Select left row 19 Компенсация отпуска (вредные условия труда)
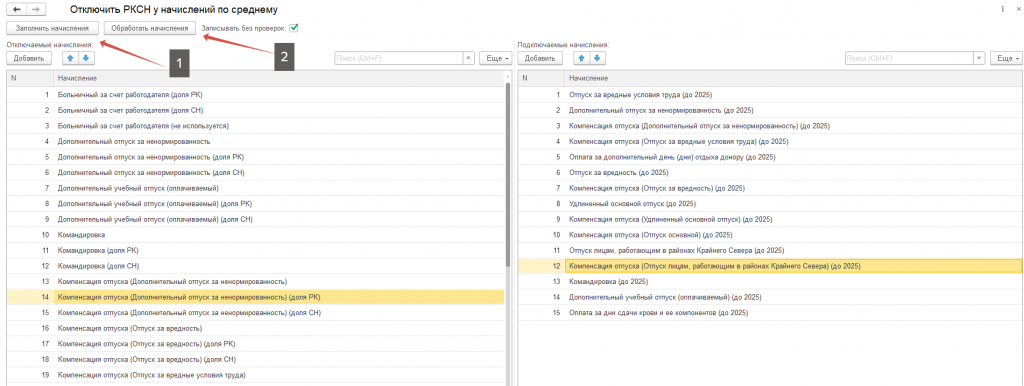The width and height of the screenshot is (1024, 386). click(256, 376)
